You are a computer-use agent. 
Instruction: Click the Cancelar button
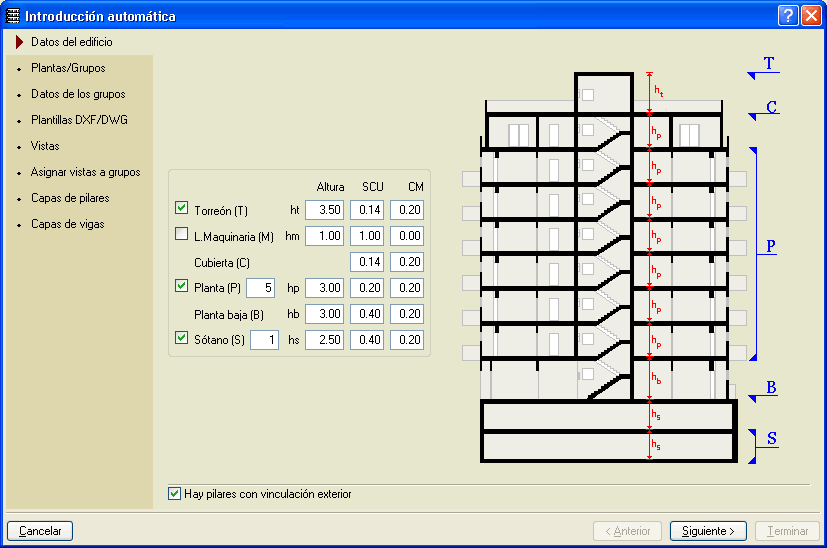tap(40, 531)
